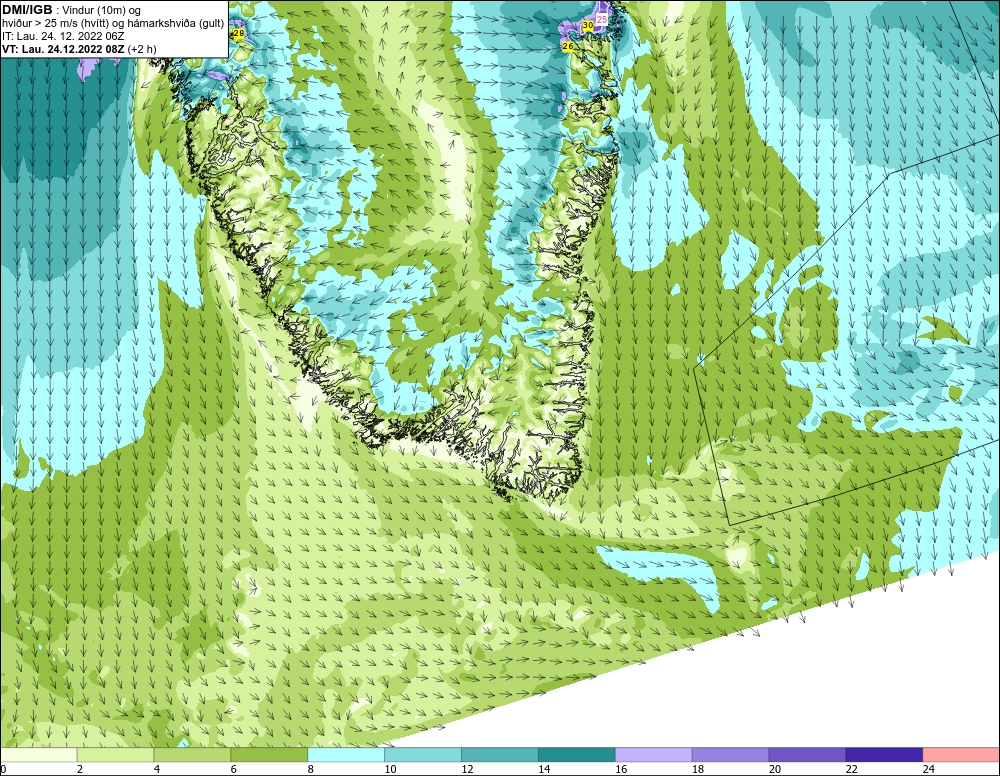The width and height of the screenshot is (1000, 776).
Task: Click the 0–2 m/s pale cream legend swatch
Action: 38,756
